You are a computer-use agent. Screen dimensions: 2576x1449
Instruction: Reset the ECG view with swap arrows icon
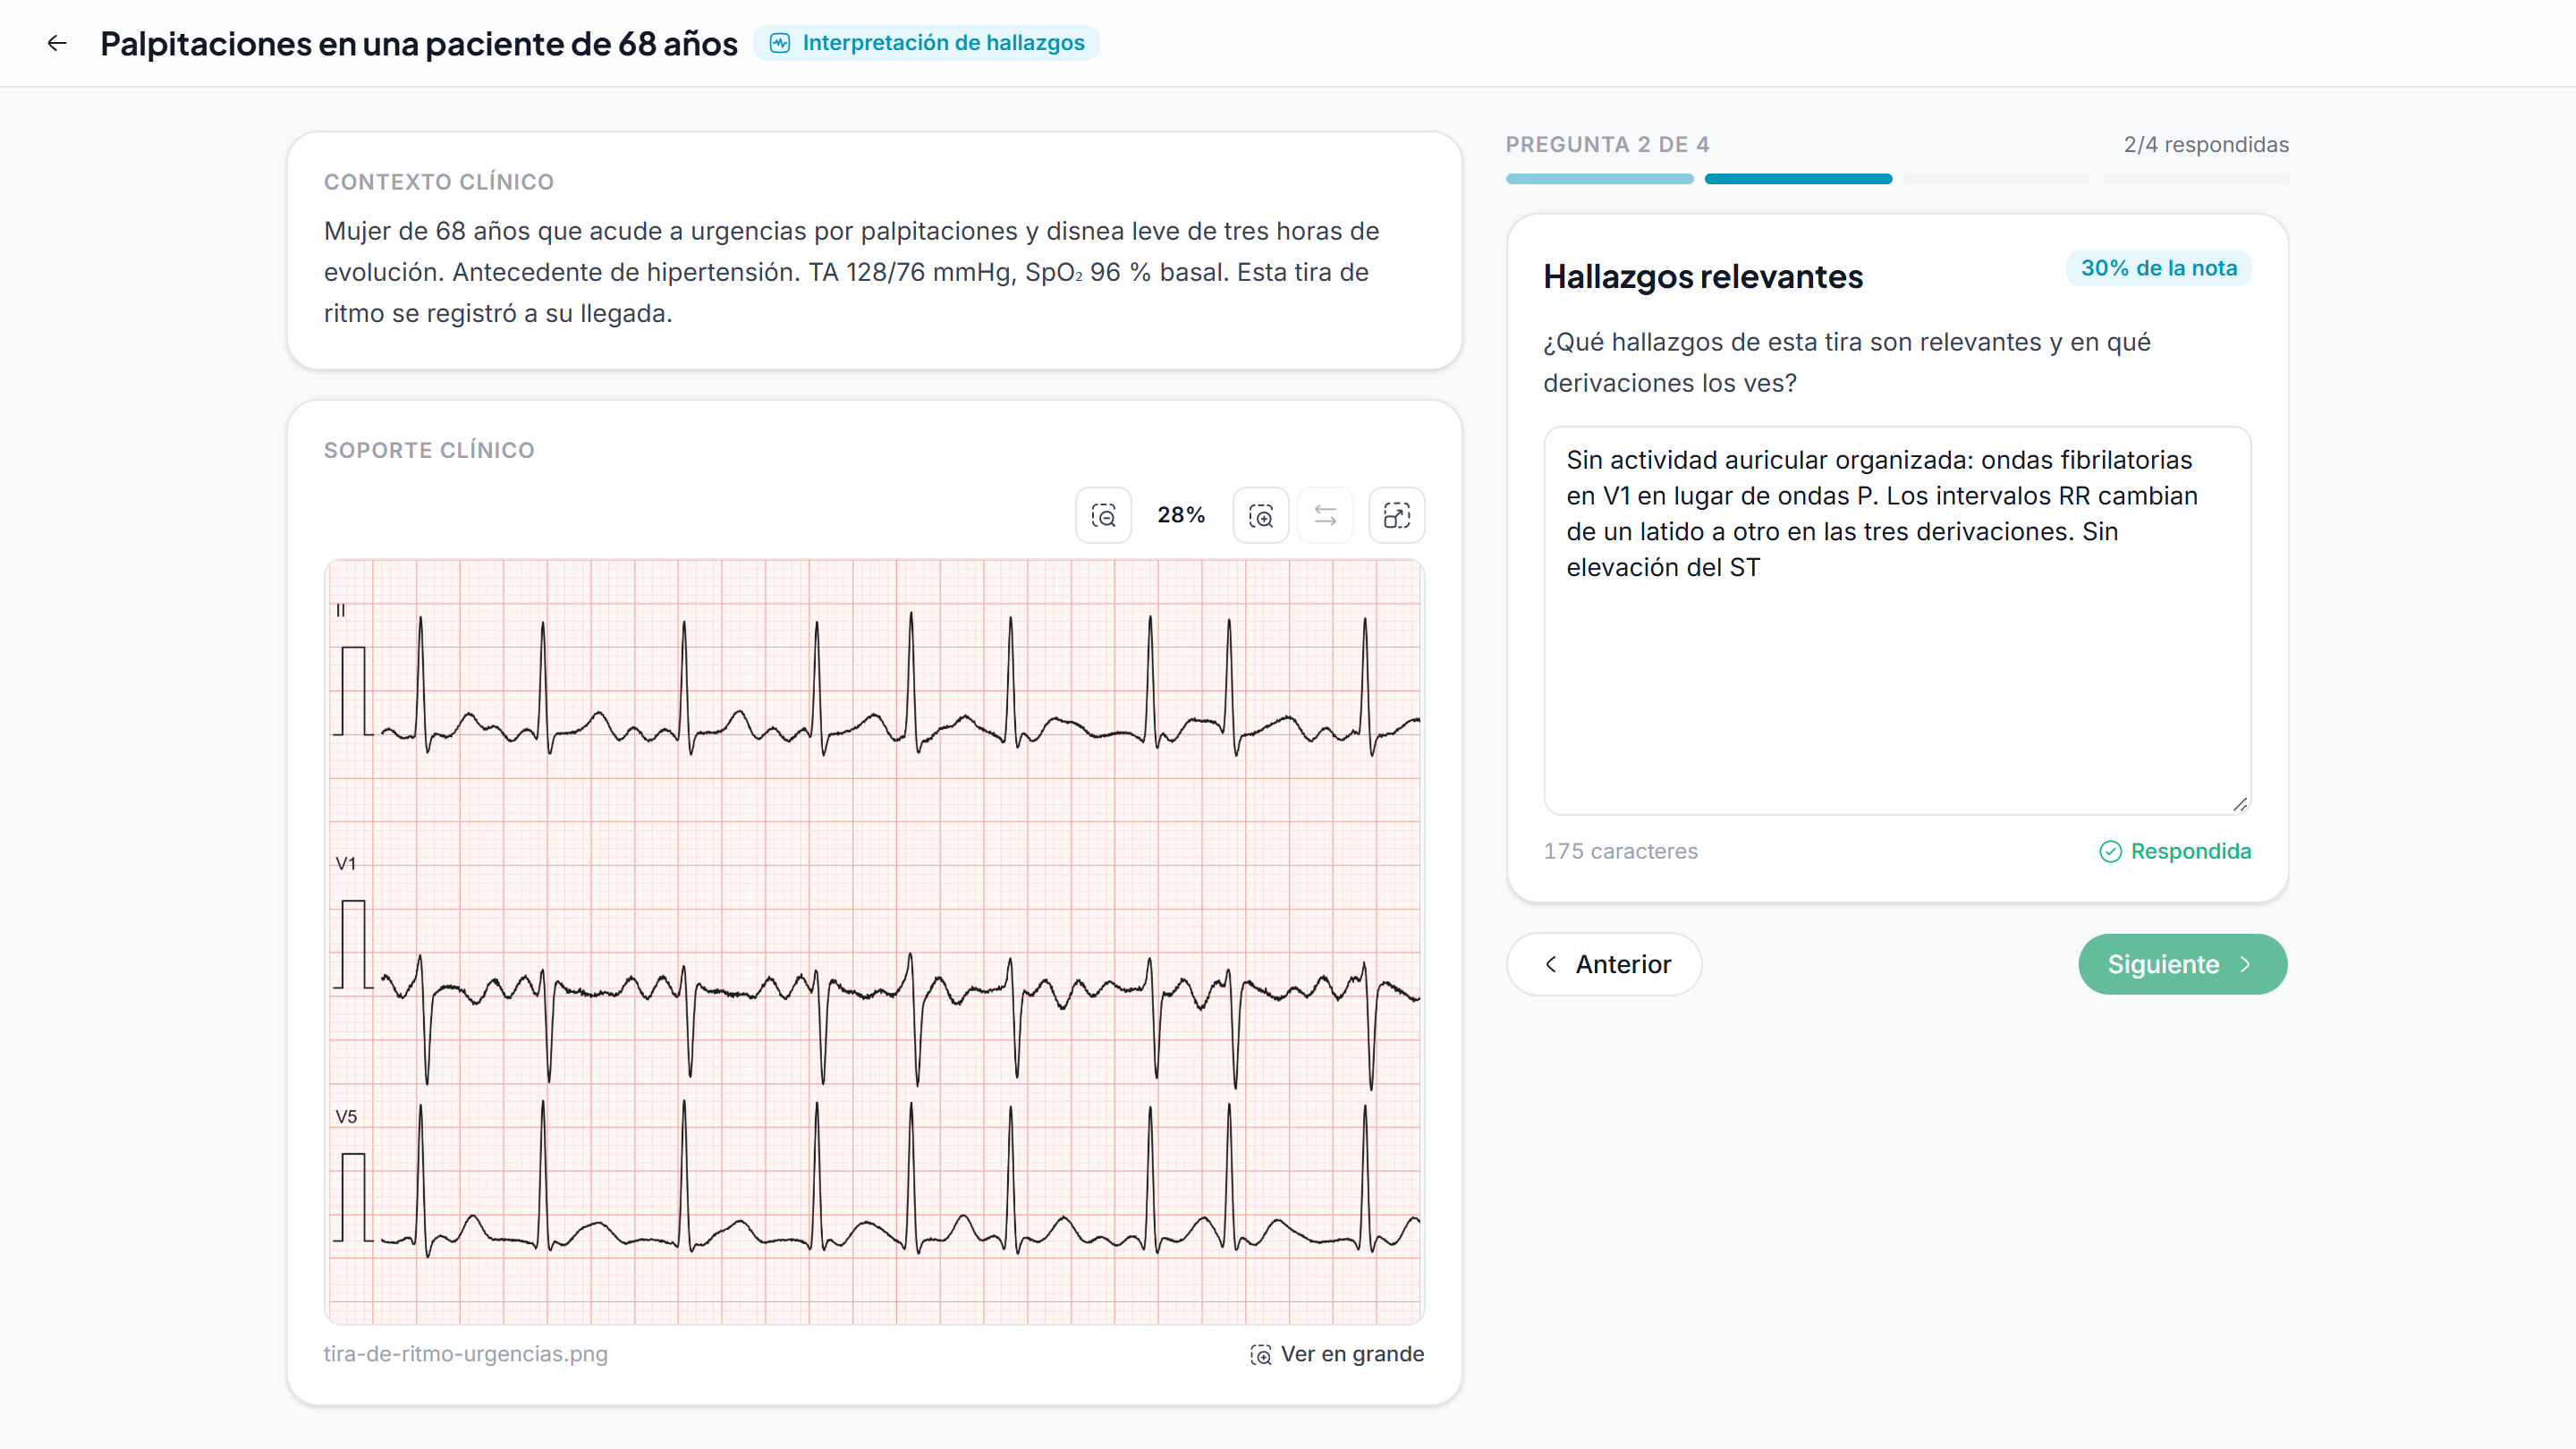pos(1325,515)
